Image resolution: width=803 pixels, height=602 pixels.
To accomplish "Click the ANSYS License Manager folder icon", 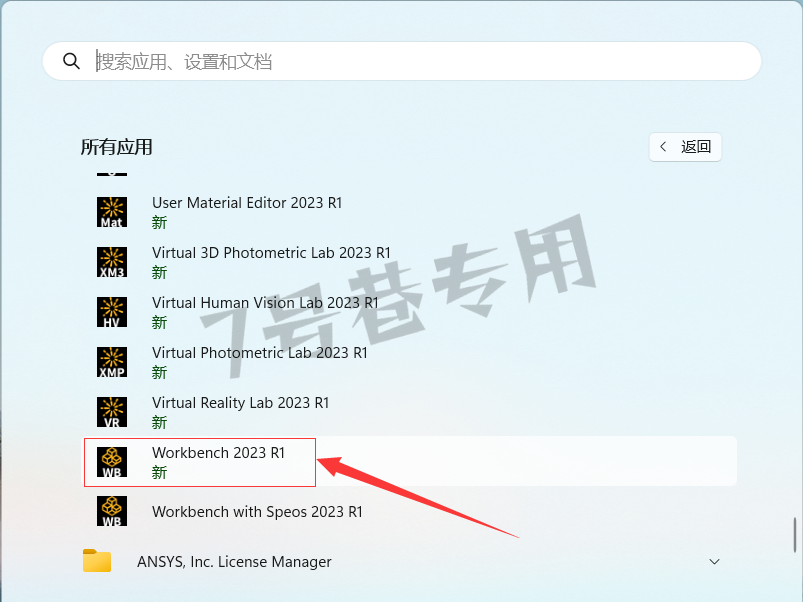I will pyautogui.click(x=97, y=561).
